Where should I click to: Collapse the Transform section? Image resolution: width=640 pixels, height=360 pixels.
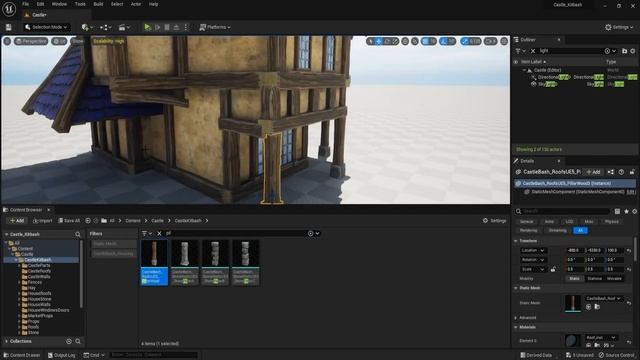[x=516, y=241]
